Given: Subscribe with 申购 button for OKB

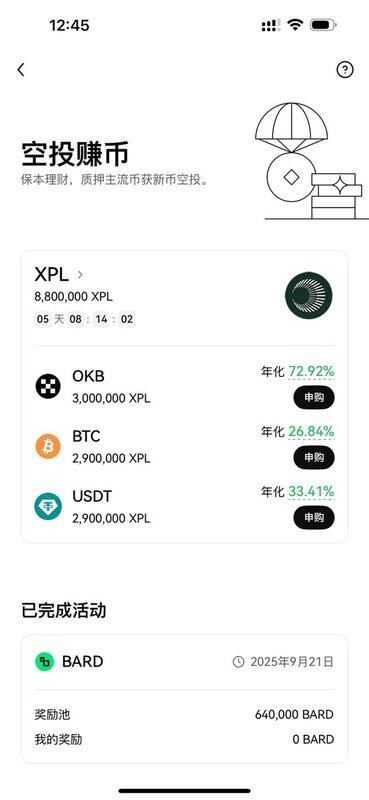Looking at the screenshot, I should click(x=314, y=397).
